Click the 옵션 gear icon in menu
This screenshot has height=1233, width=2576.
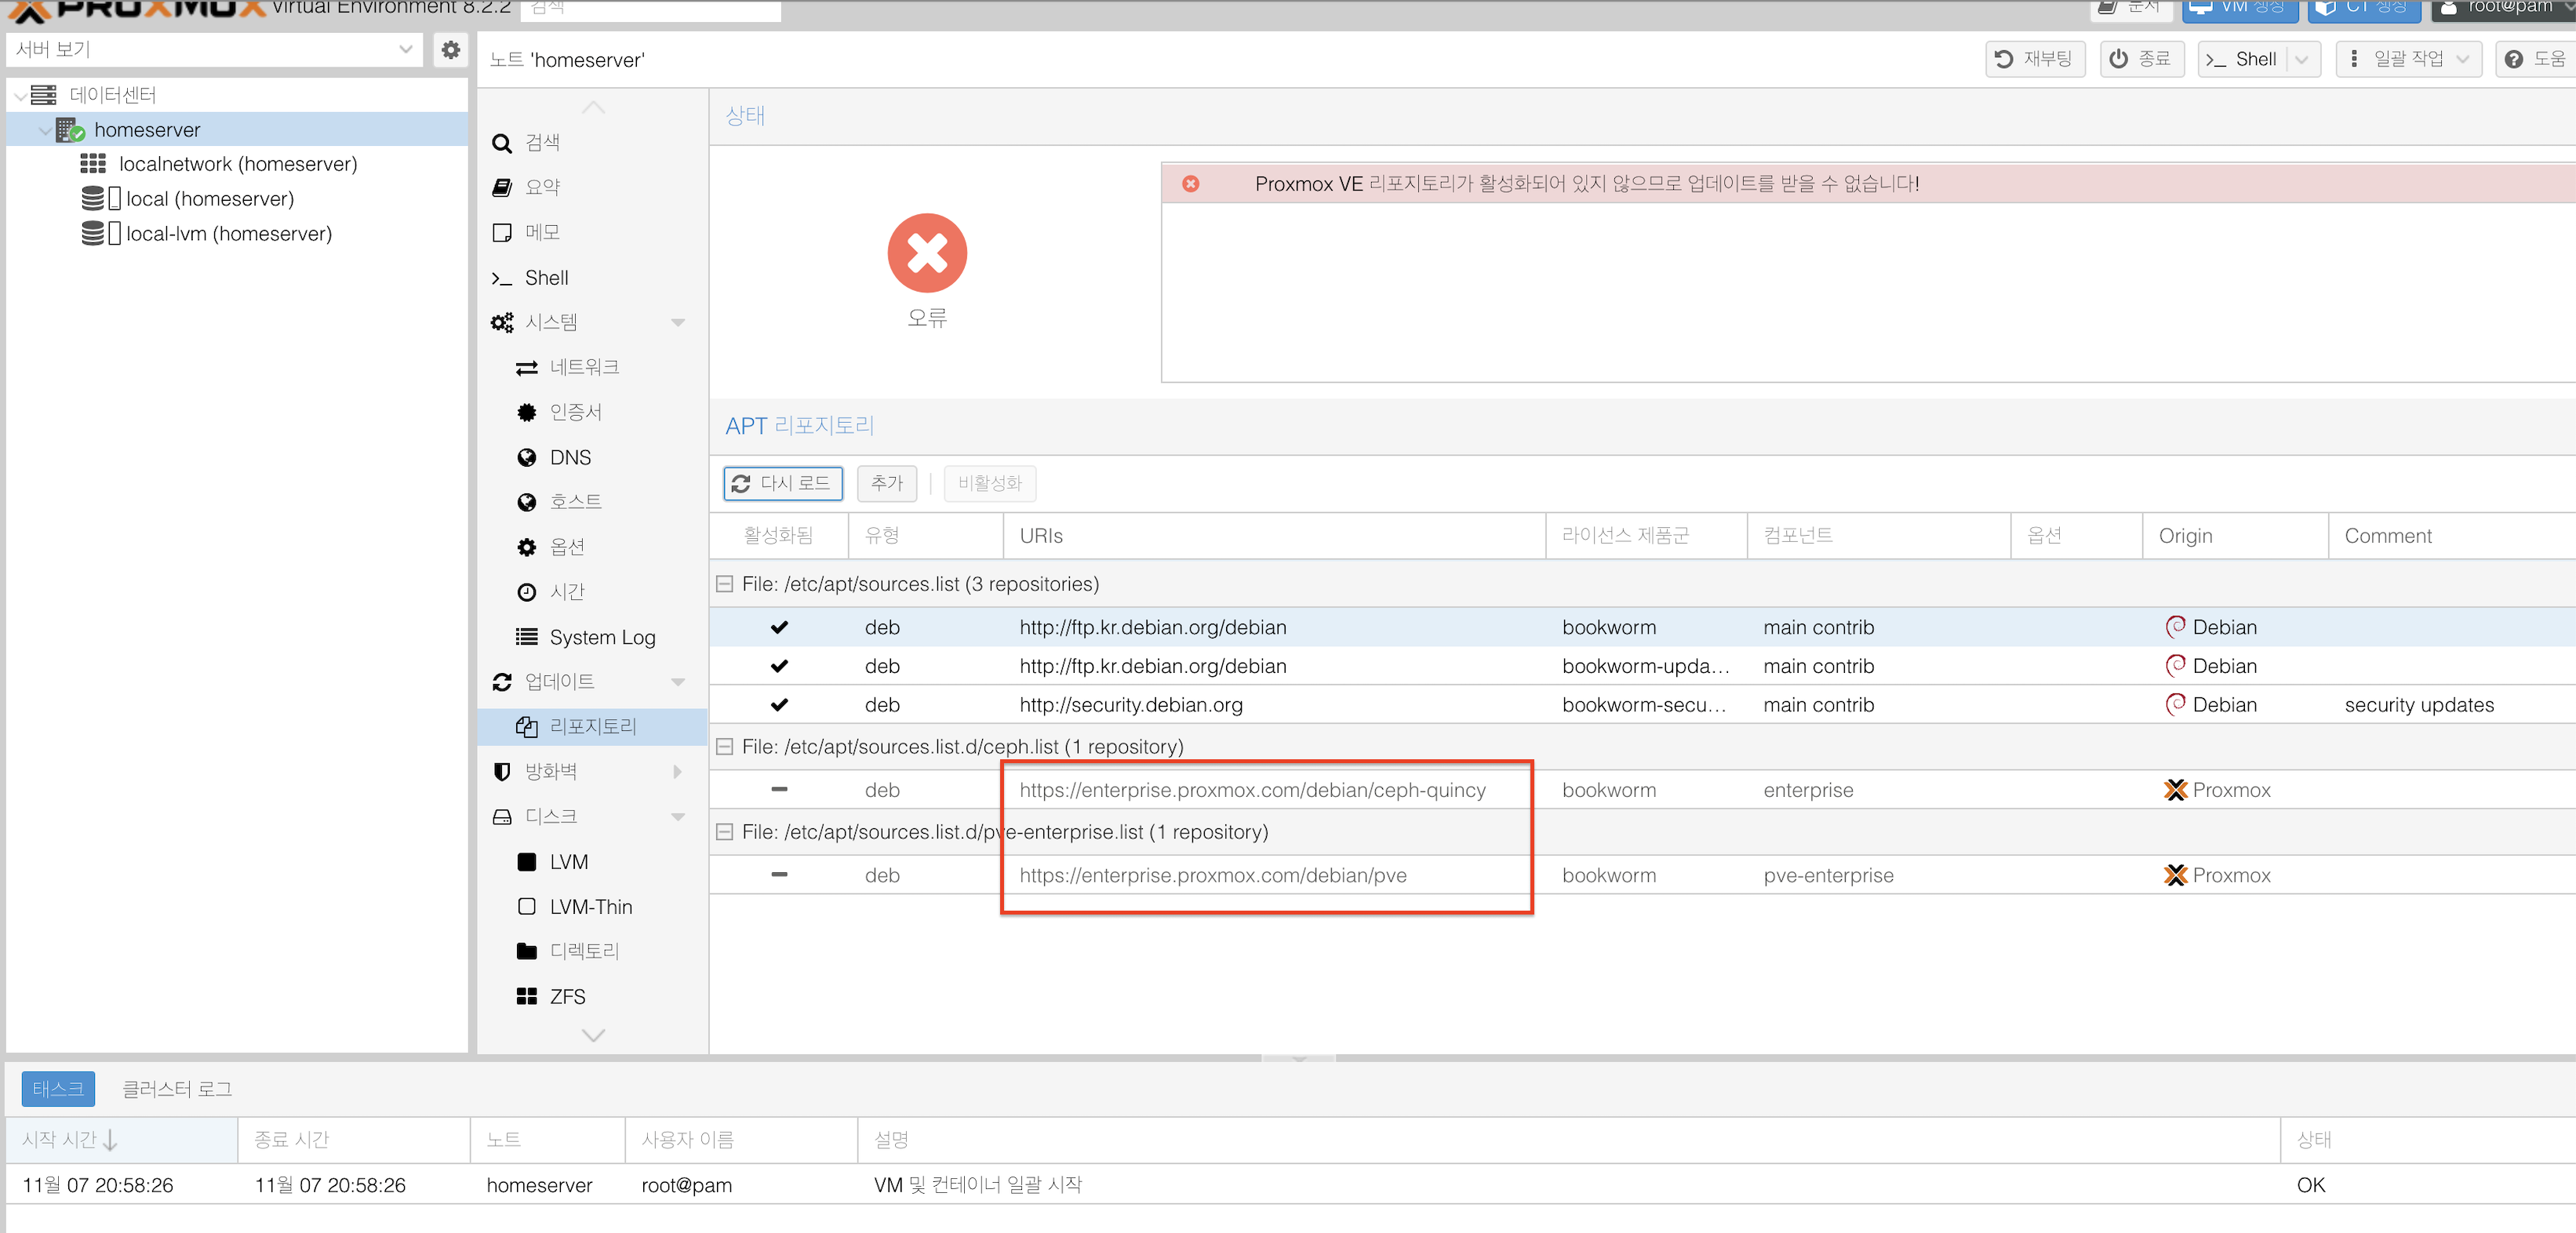tap(526, 547)
